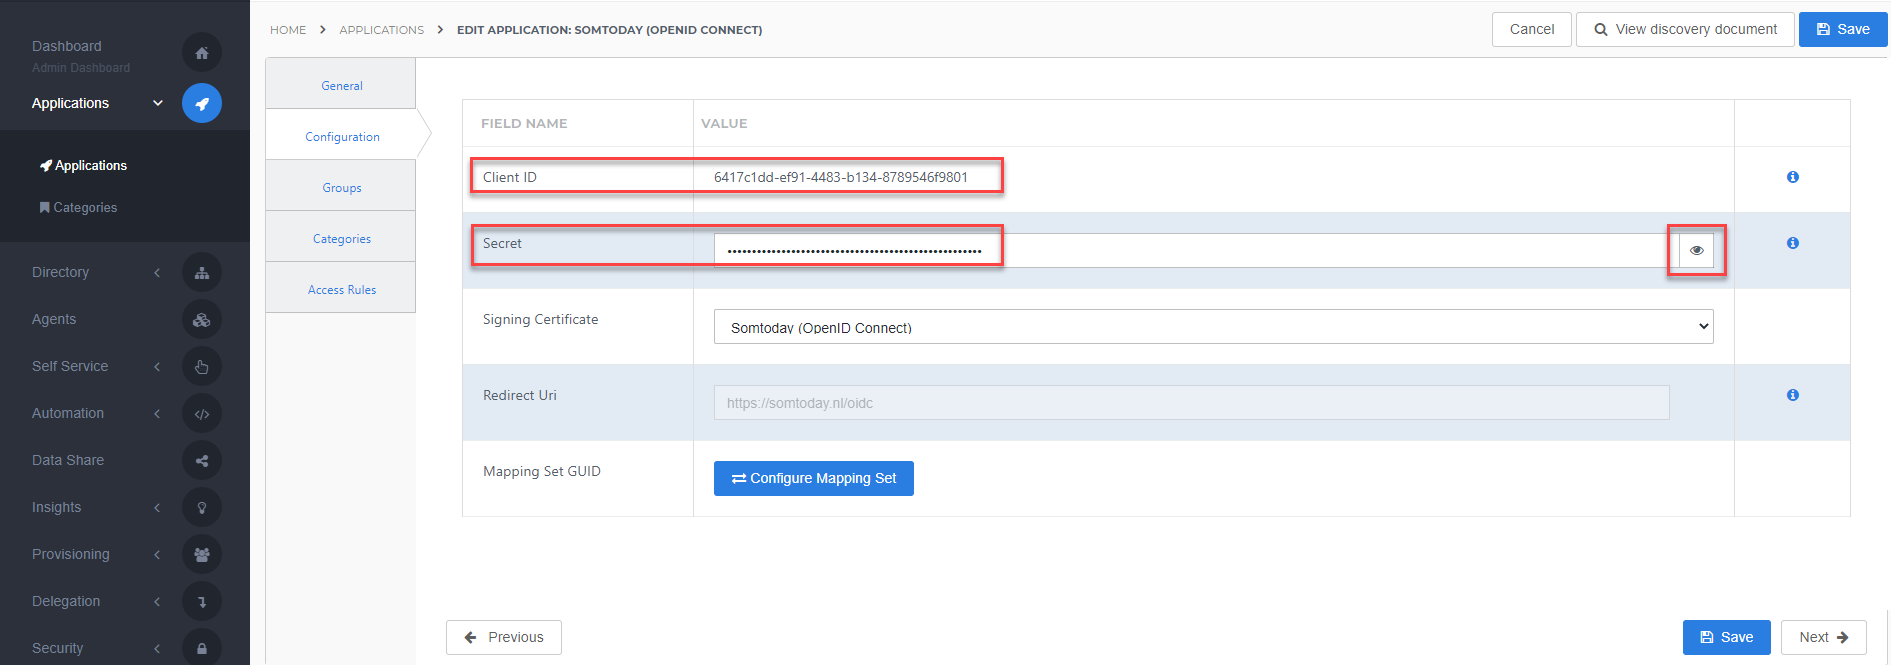The width and height of the screenshot is (1891, 665).
Task: Click the Dashboard sidebar label
Action: coord(67,46)
